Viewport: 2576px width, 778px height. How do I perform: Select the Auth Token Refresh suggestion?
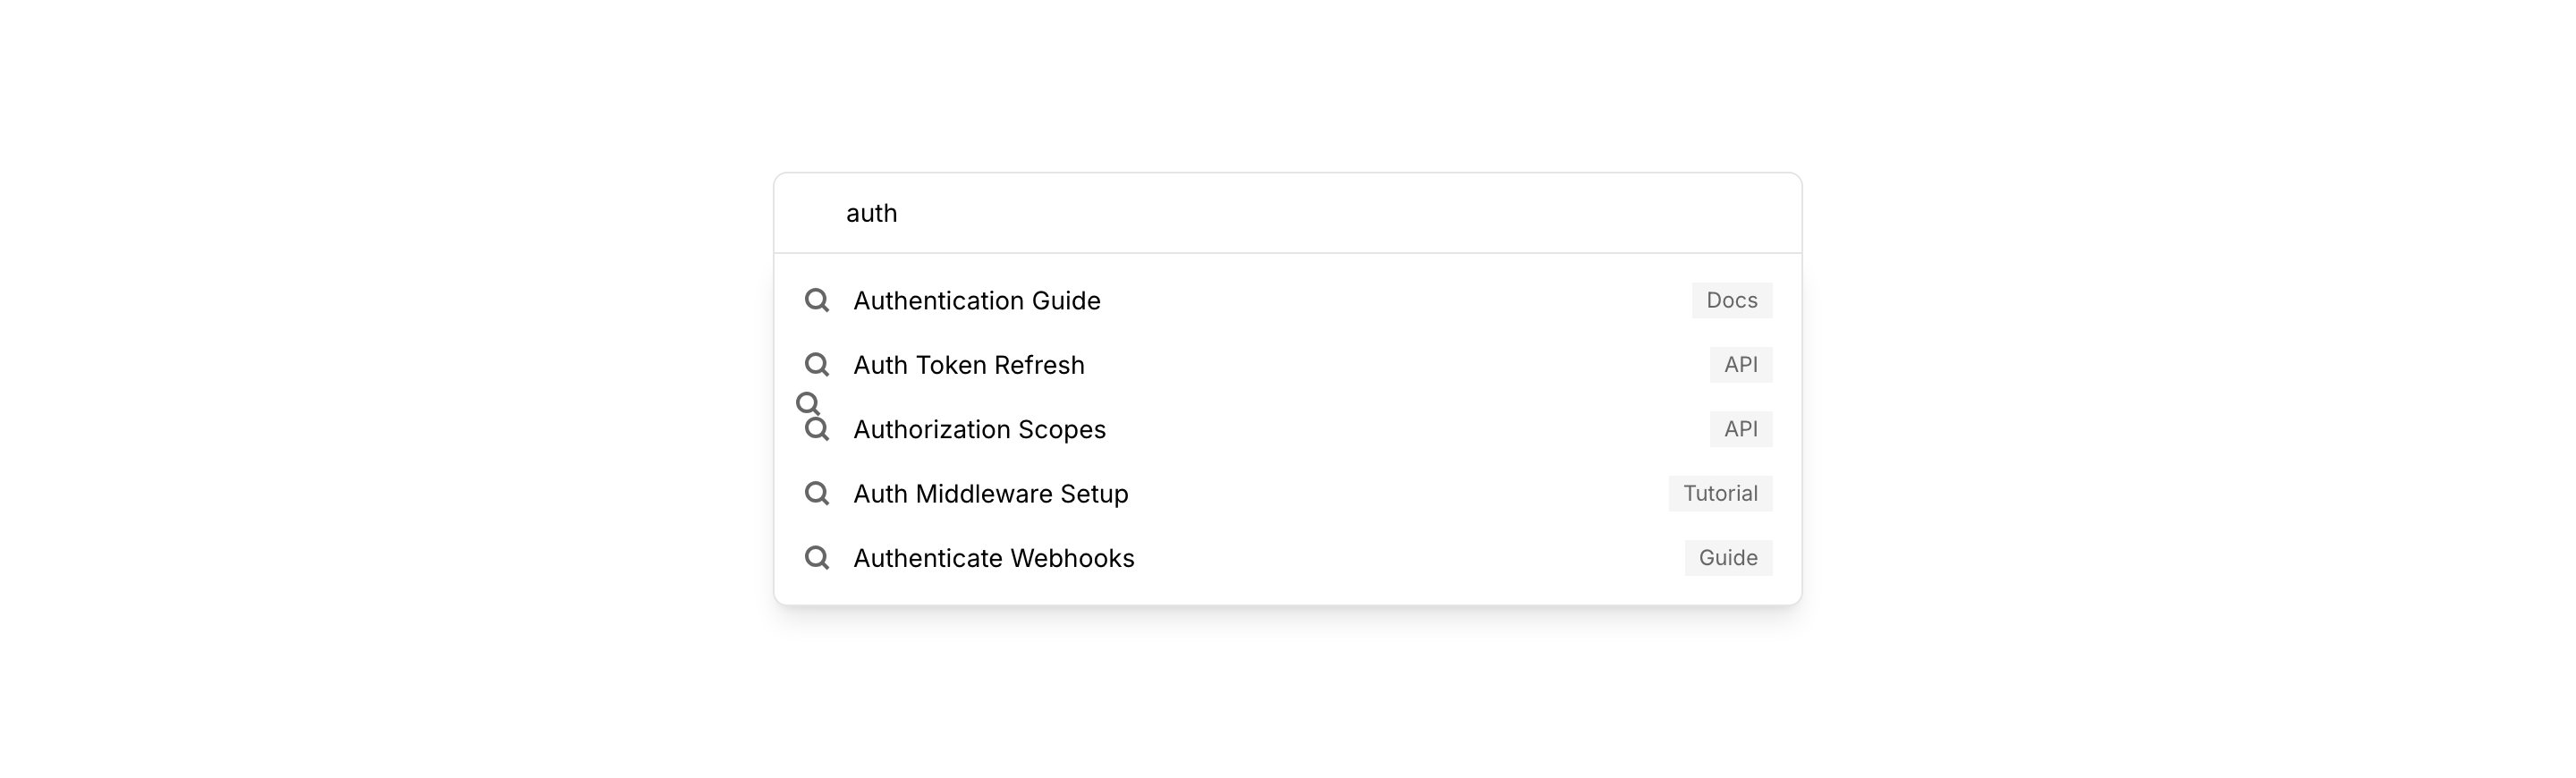tap(968, 365)
